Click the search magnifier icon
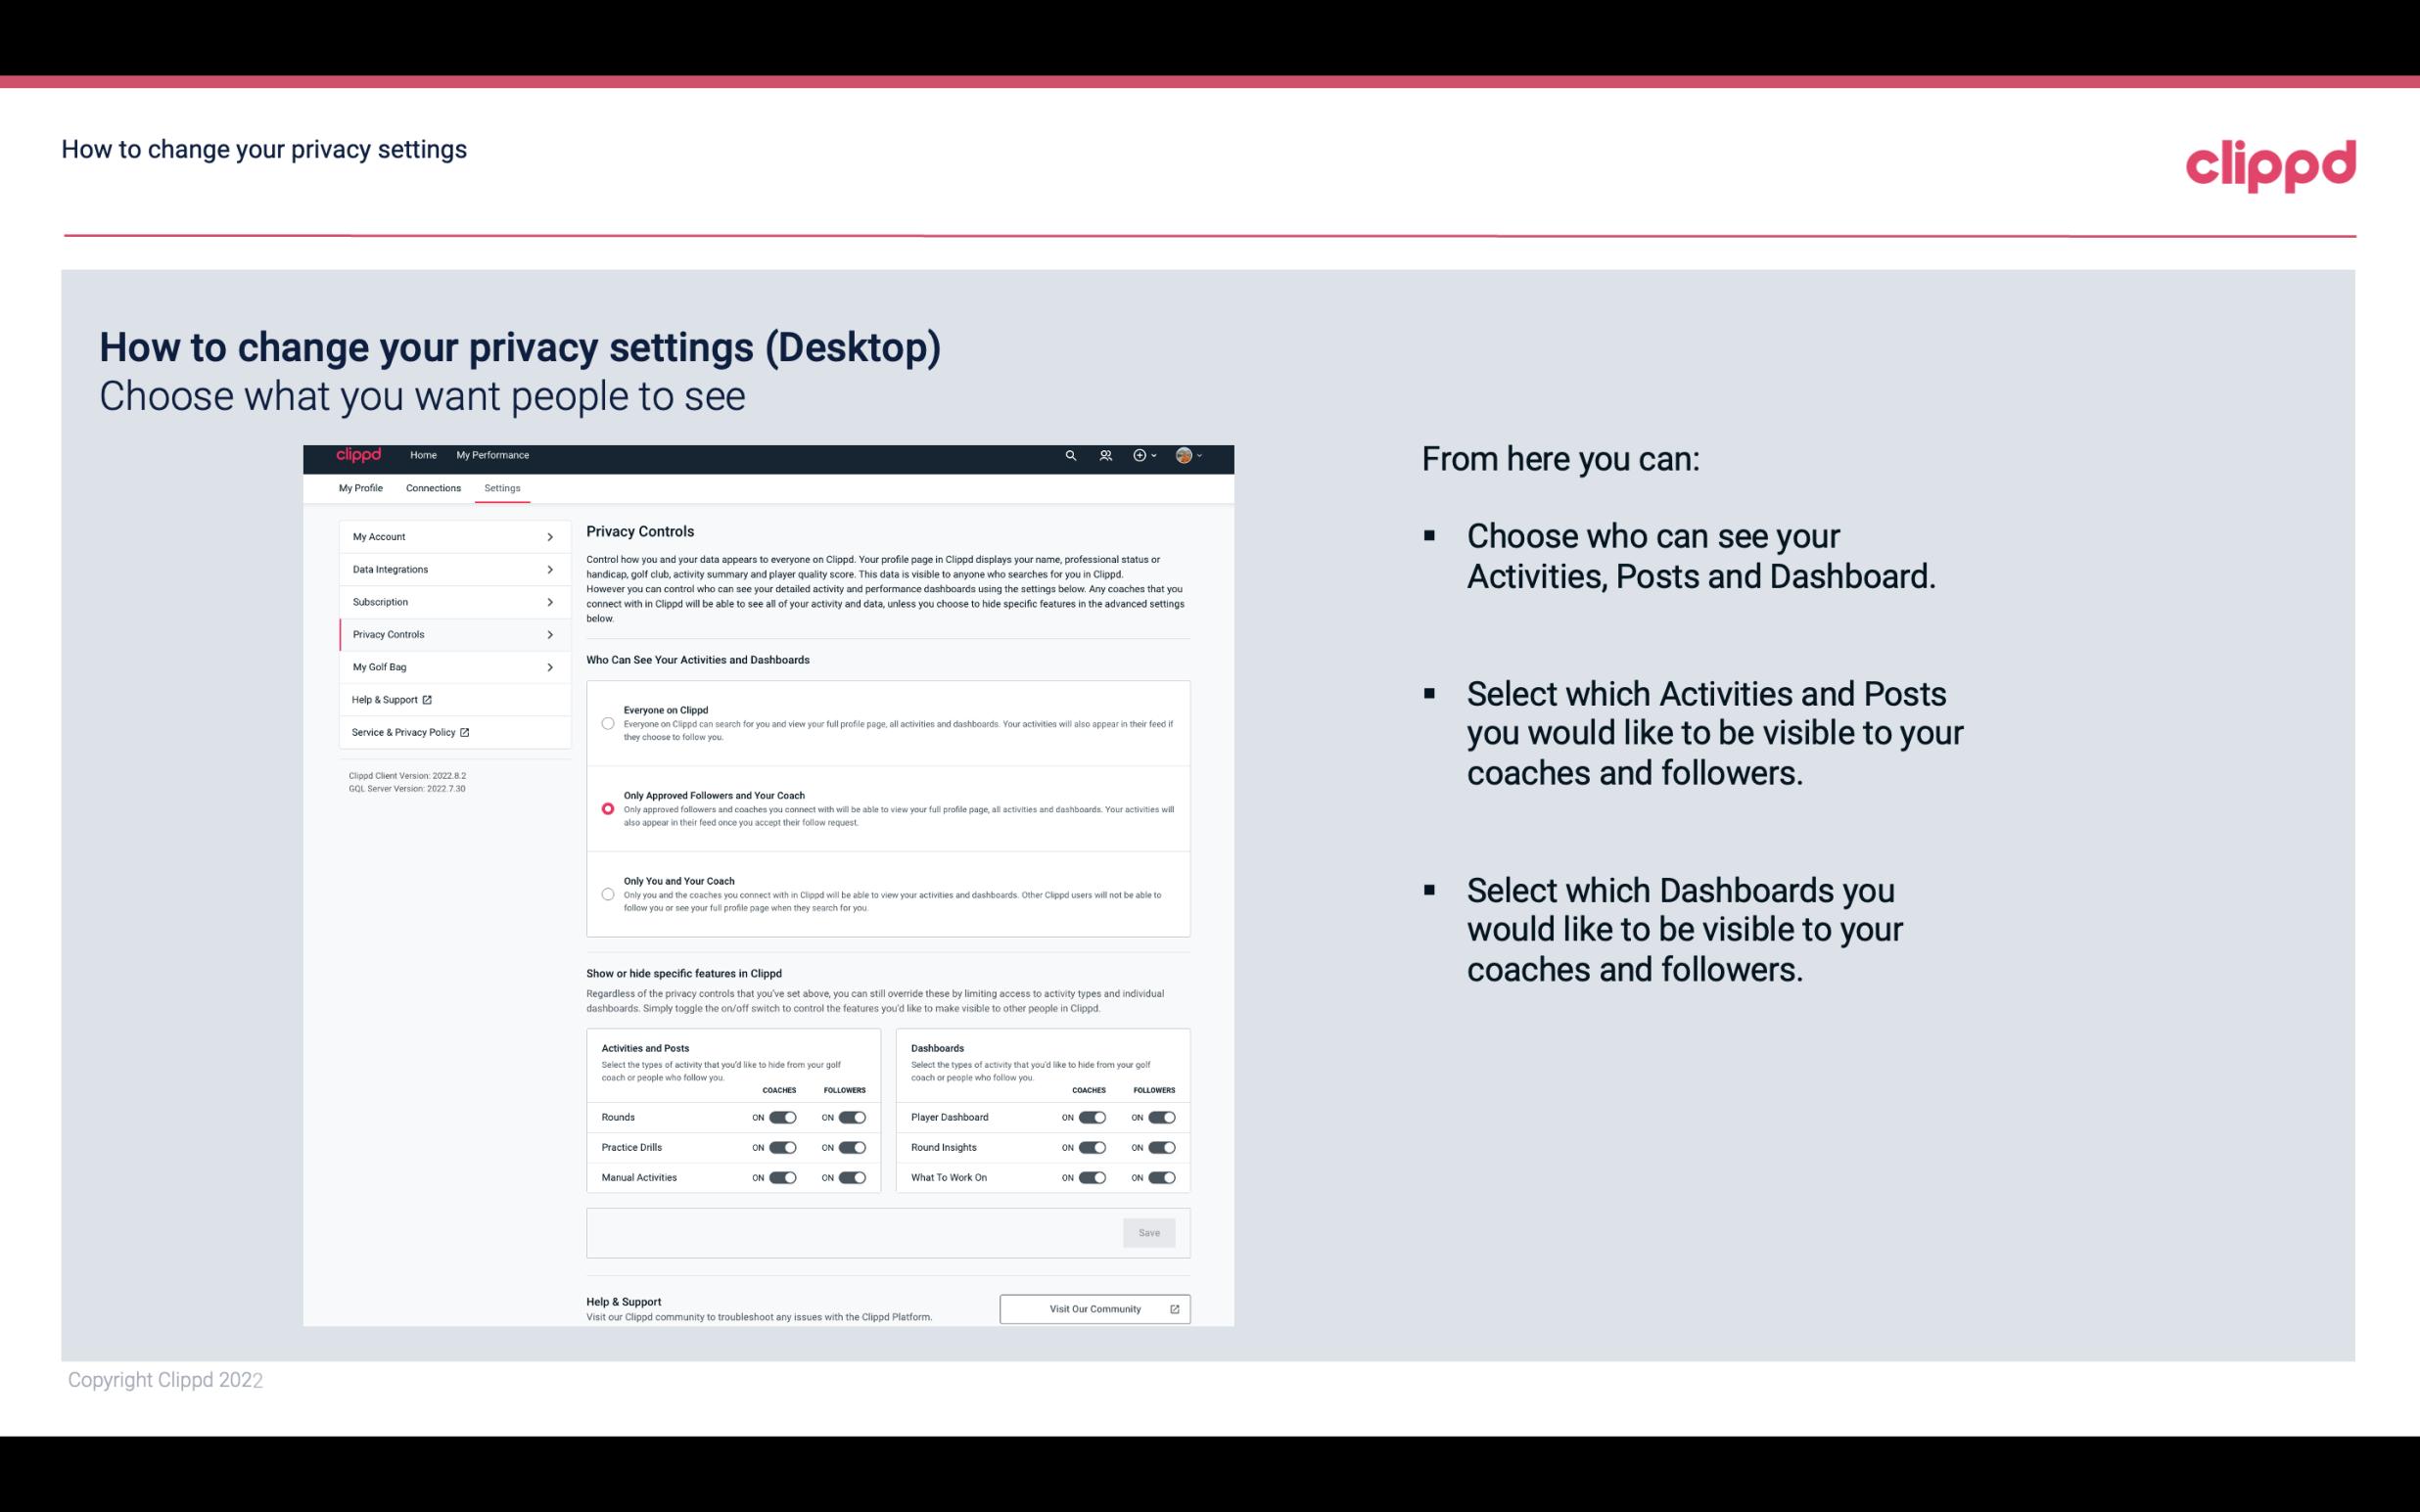Viewport: 2420px width, 1512px height. pos(1070,456)
